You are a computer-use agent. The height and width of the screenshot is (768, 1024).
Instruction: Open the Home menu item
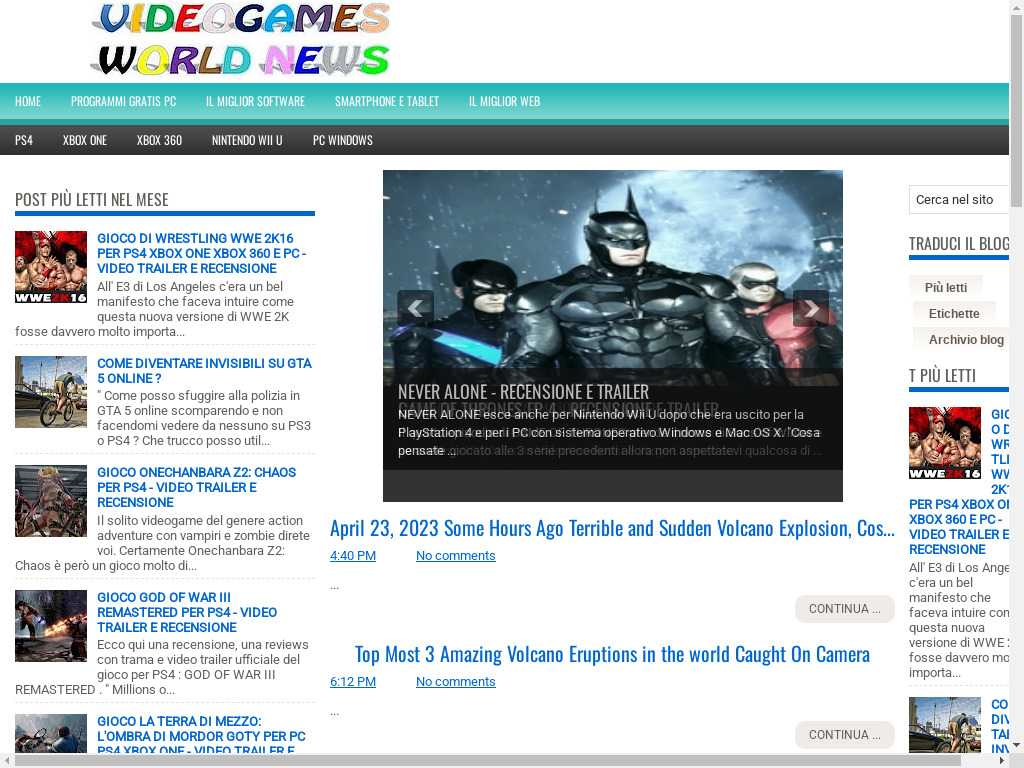point(28,101)
